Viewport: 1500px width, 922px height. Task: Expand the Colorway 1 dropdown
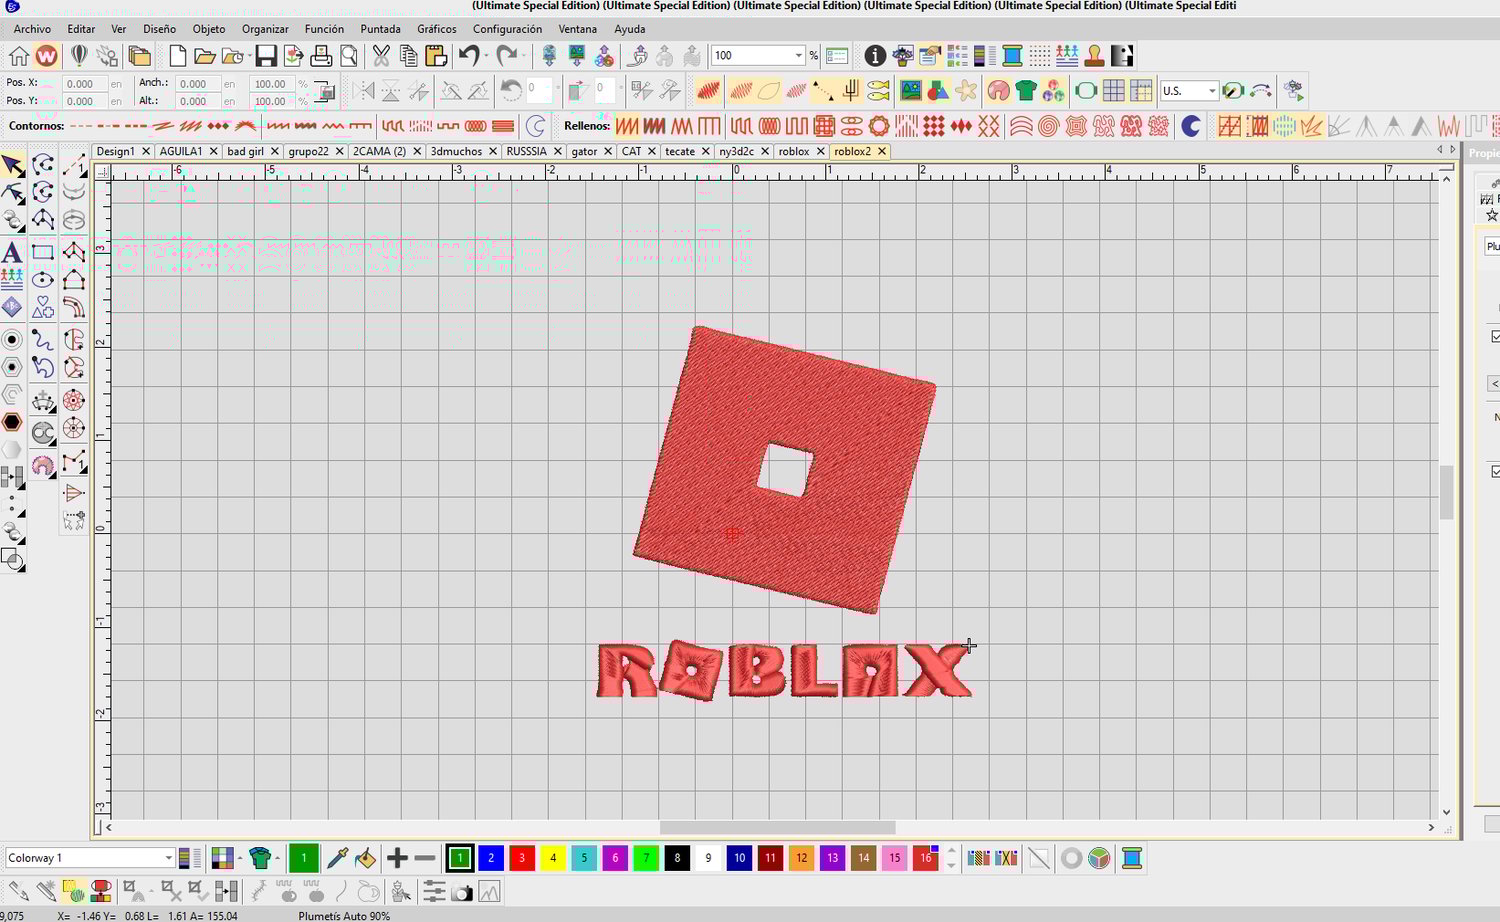click(168, 858)
